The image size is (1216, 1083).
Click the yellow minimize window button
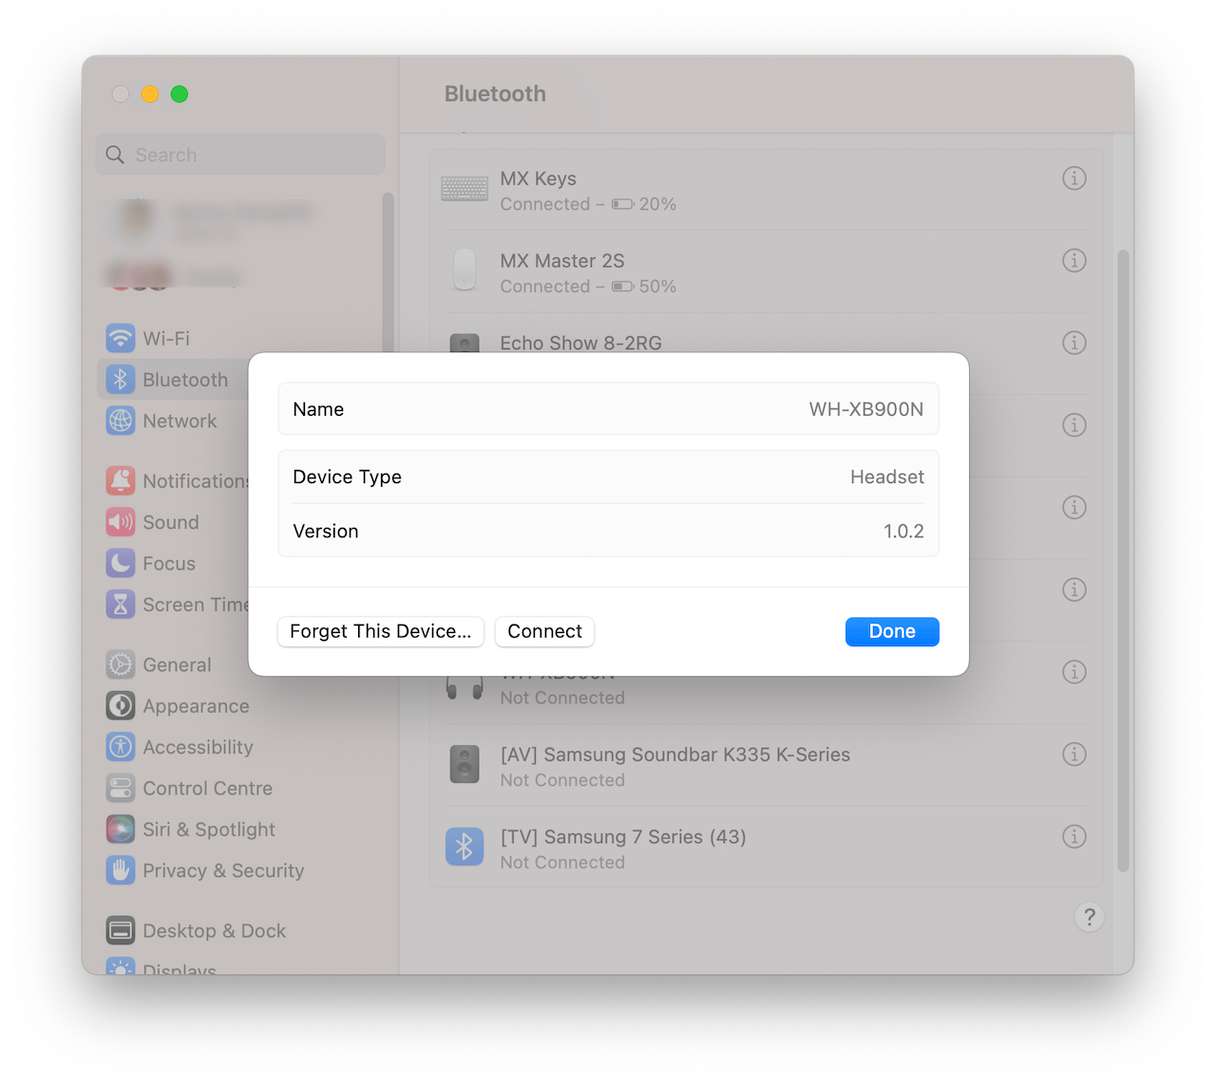coord(149,94)
